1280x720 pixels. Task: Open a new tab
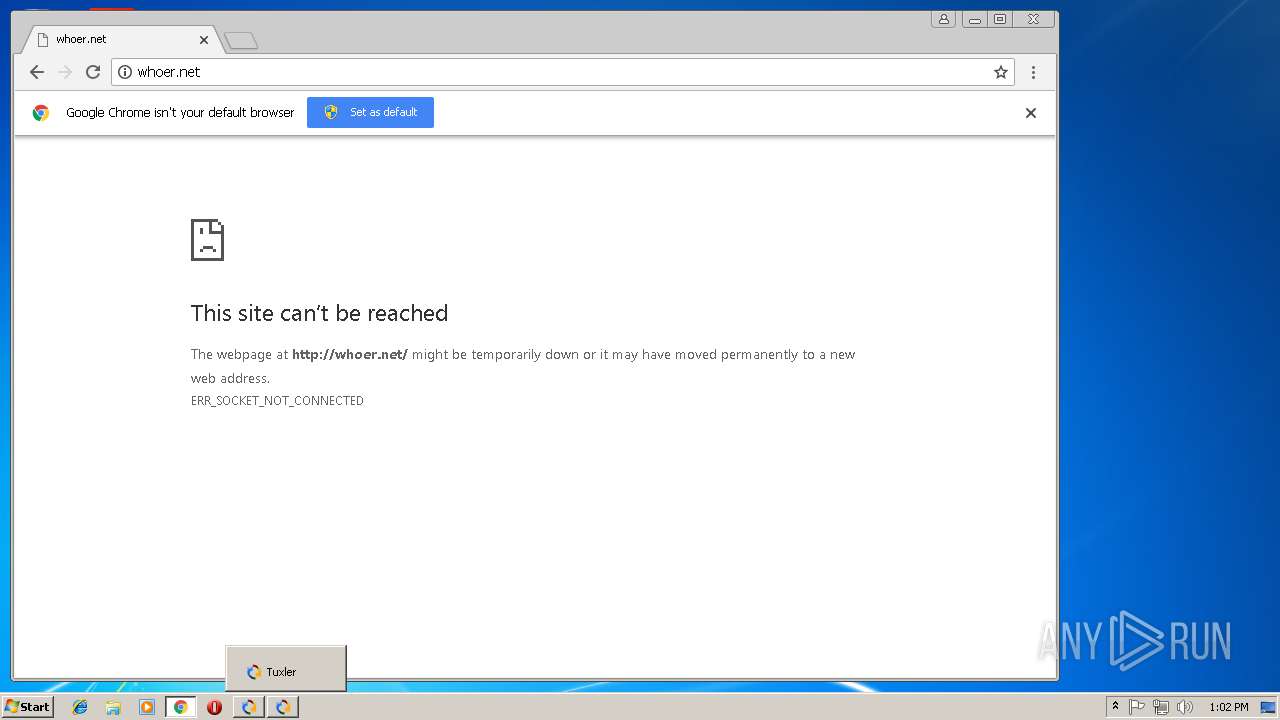[241, 41]
